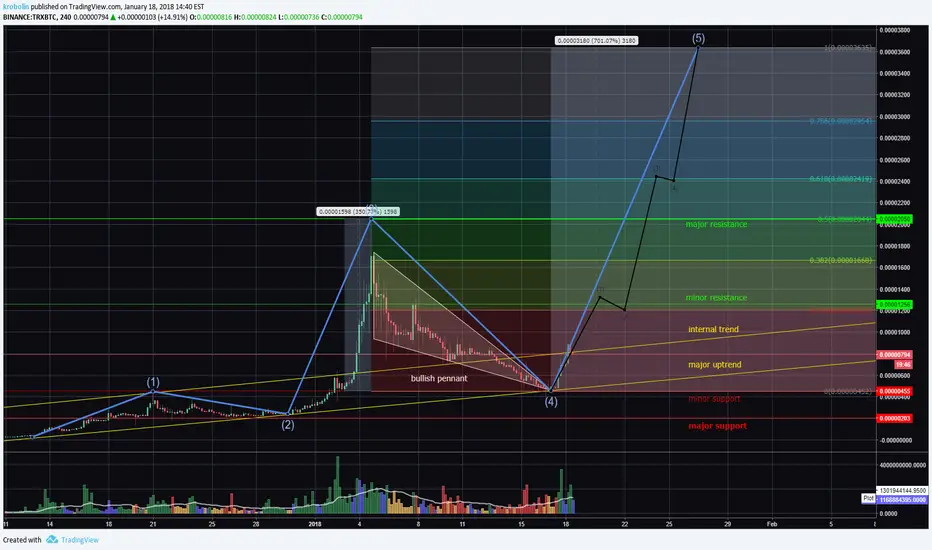
Task: Click the 22 date axis label
Action: point(625,524)
